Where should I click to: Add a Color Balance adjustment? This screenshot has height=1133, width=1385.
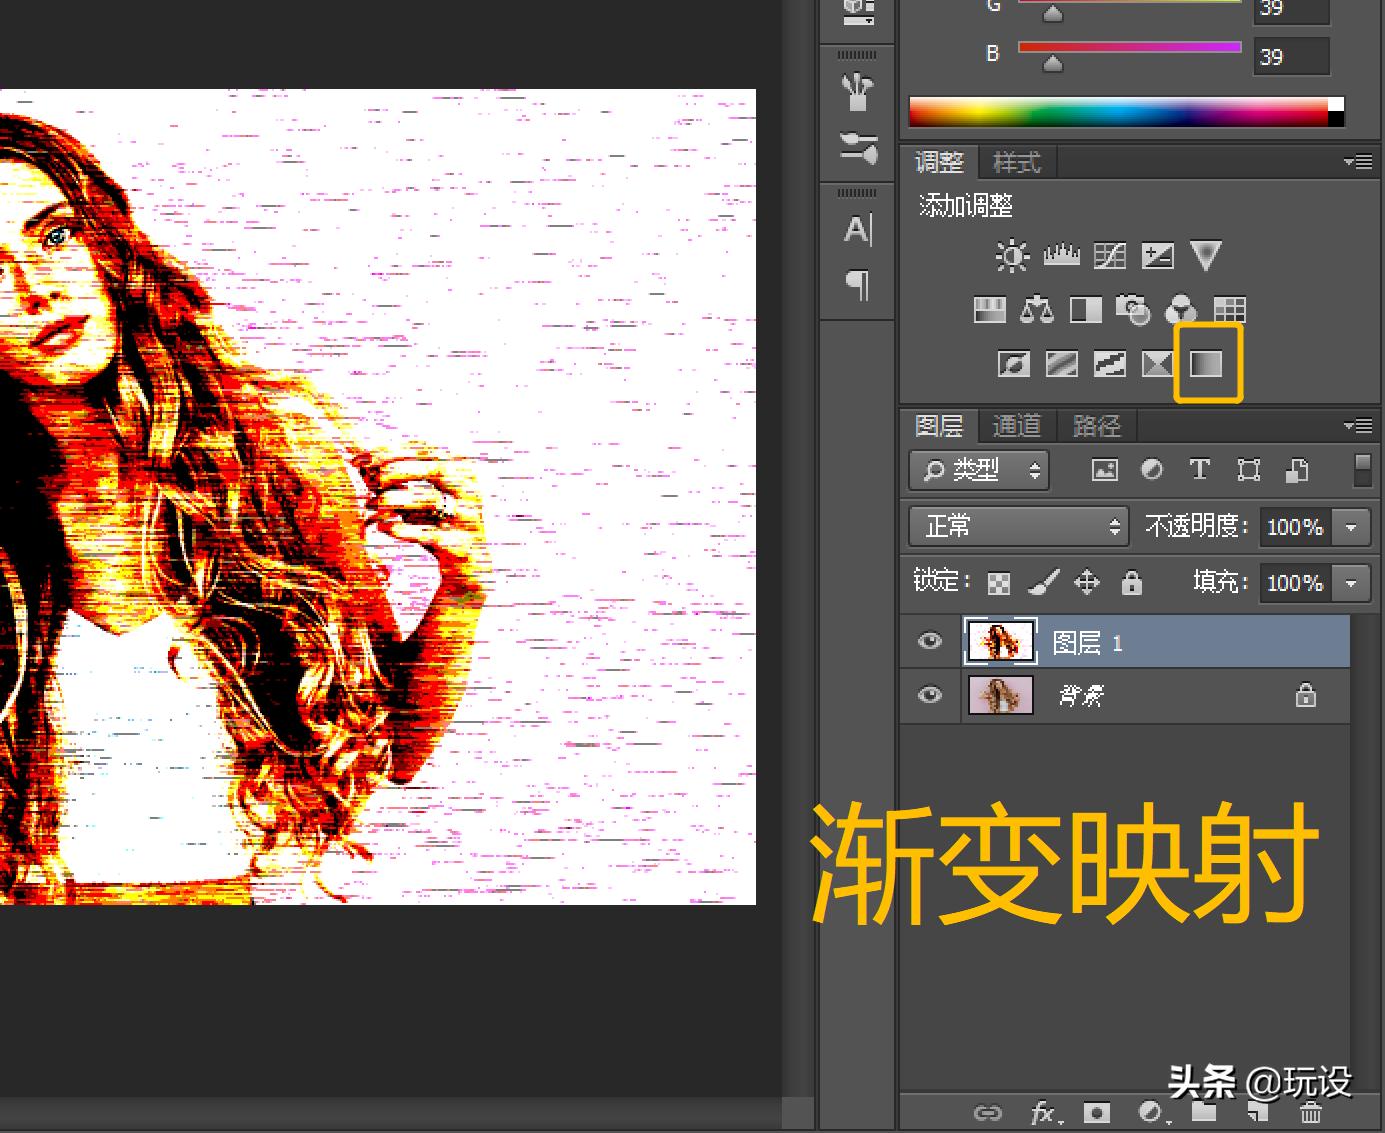click(x=1037, y=310)
